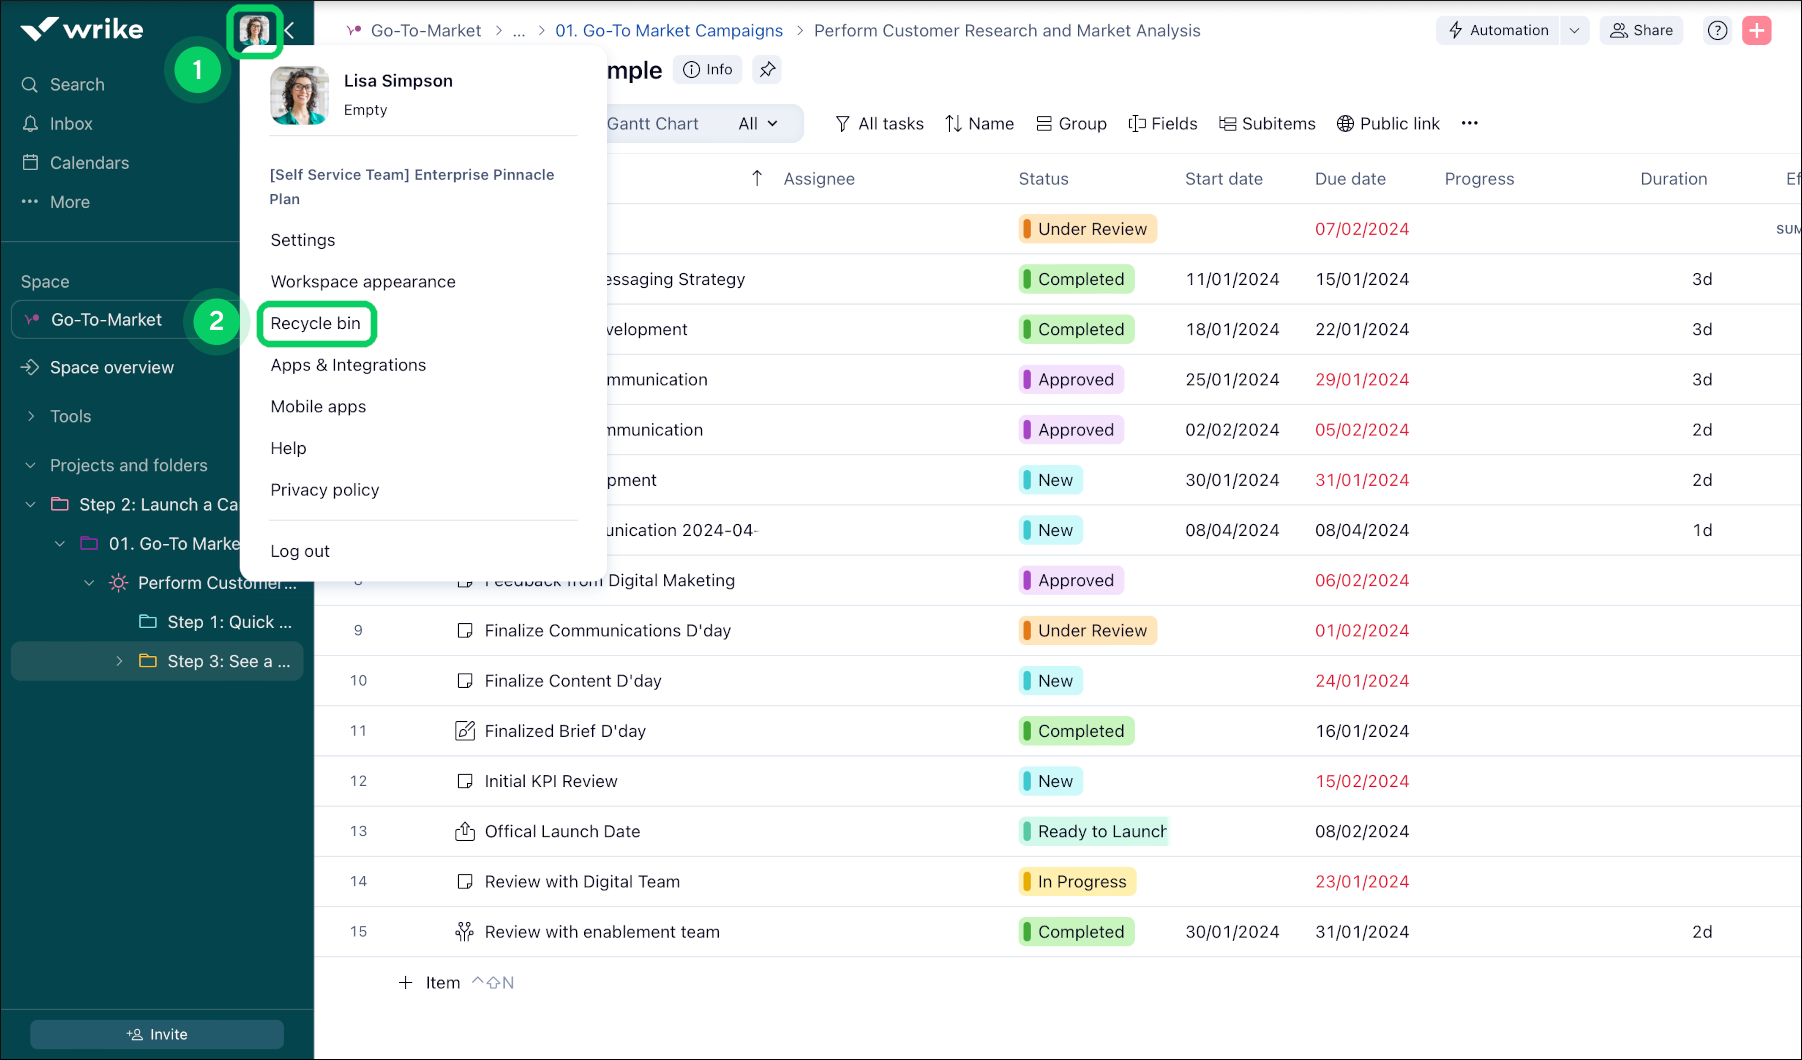Open the more options ellipsis in toolbar
The image size is (1802, 1060).
click(x=1469, y=123)
